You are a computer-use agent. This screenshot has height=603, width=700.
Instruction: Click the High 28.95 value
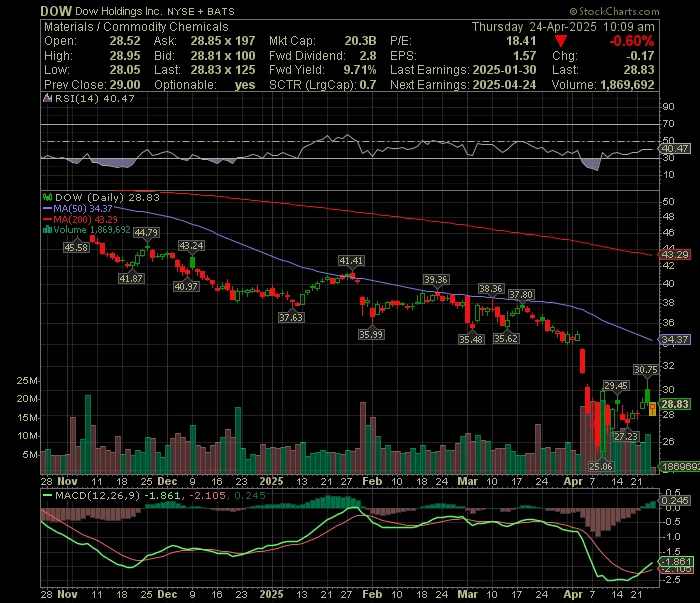pyautogui.click(x=125, y=56)
